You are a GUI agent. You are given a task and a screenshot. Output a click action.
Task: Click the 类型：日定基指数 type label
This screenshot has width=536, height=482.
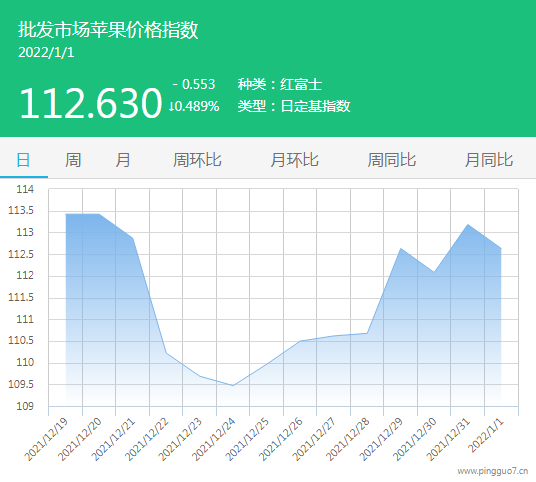[294, 106]
